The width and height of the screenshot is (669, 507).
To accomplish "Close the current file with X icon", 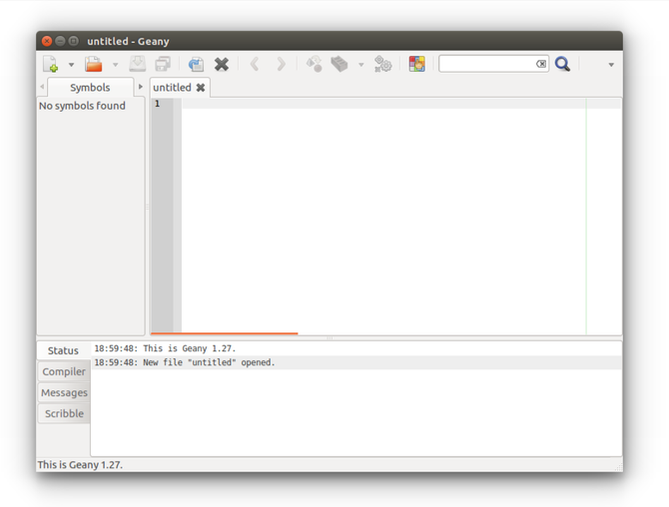I will coord(221,64).
